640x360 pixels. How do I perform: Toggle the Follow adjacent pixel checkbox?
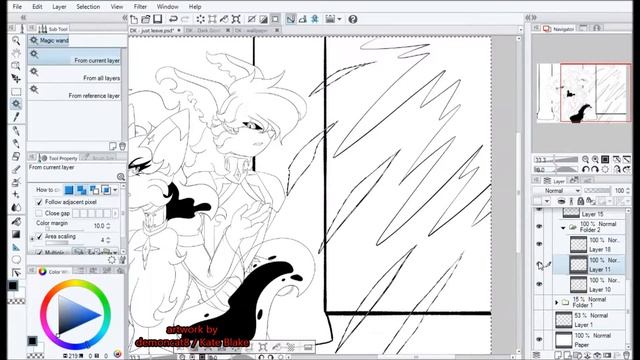click(39, 202)
